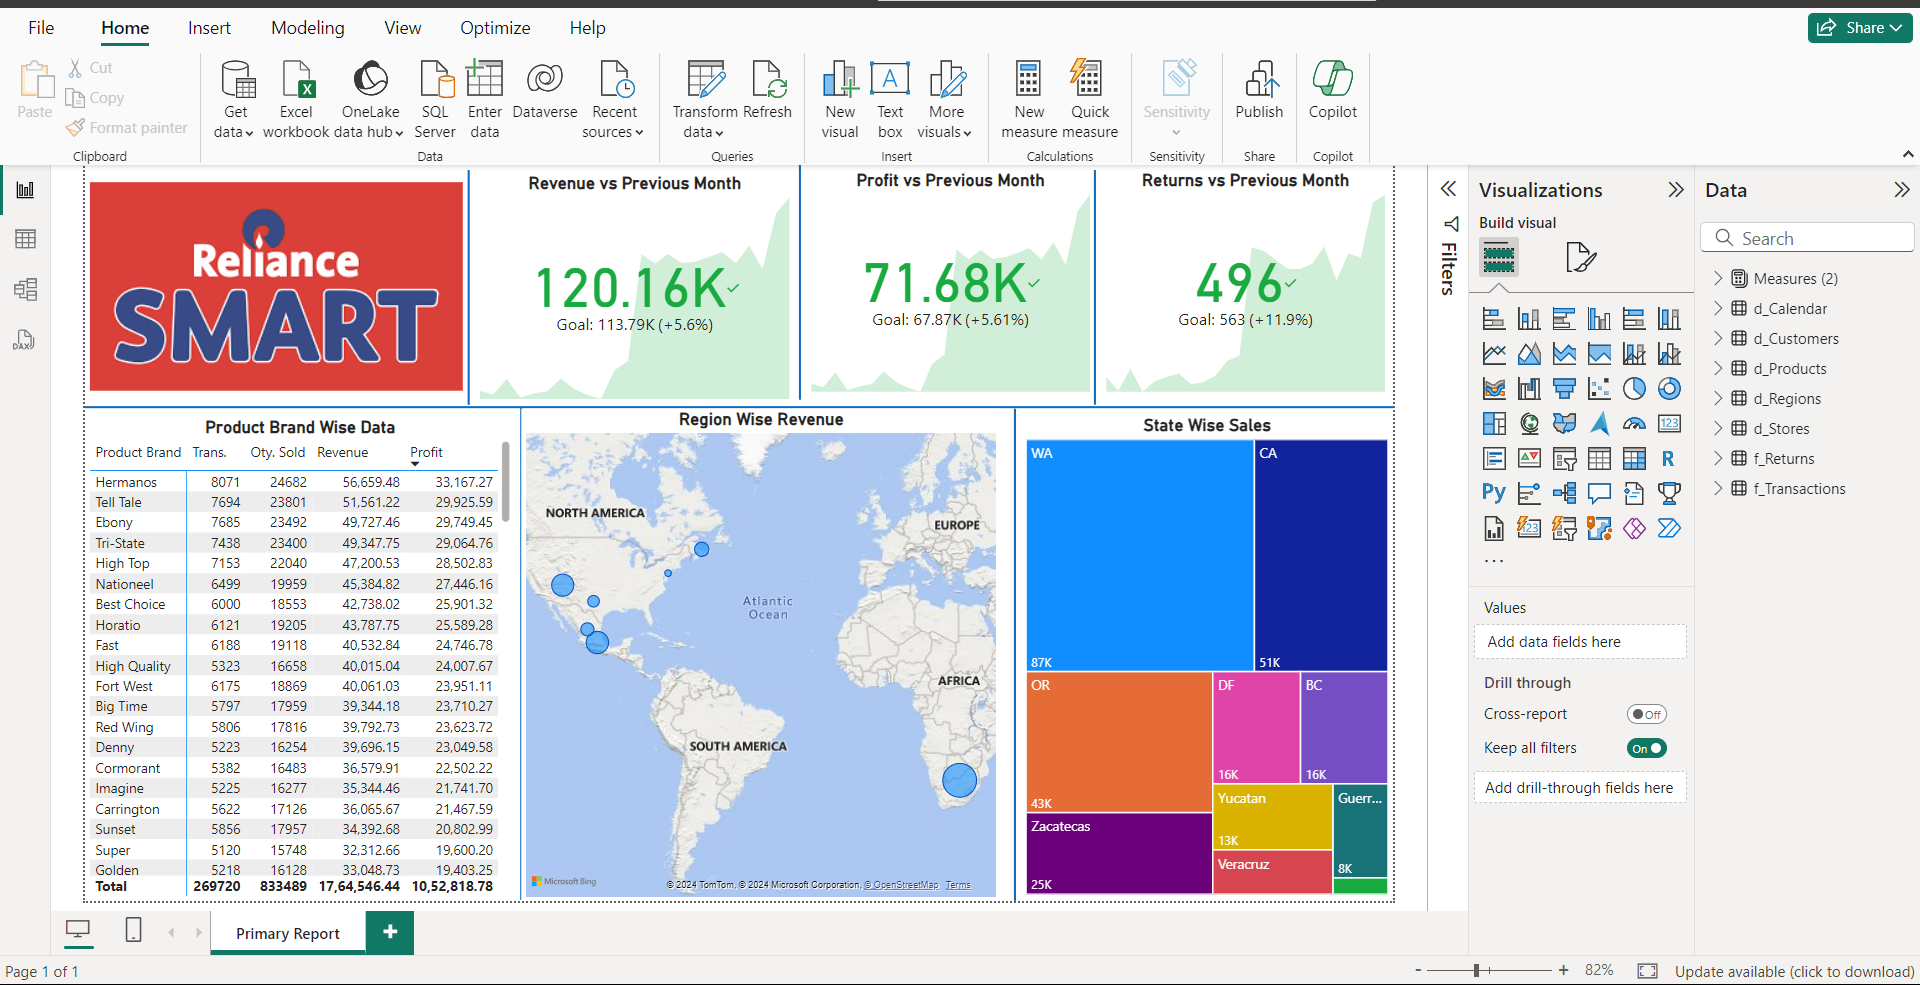The height and width of the screenshot is (985, 1920).
Task: Select the Power Automate visual
Action: click(1669, 528)
